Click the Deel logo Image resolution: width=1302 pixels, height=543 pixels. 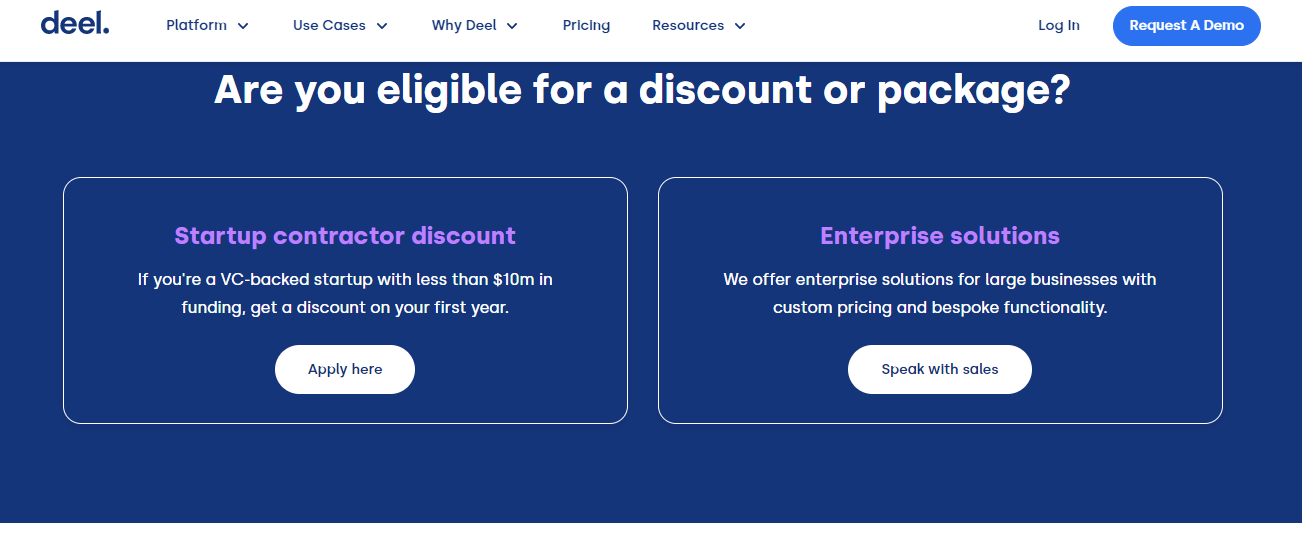pyautogui.click(x=75, y=23)
